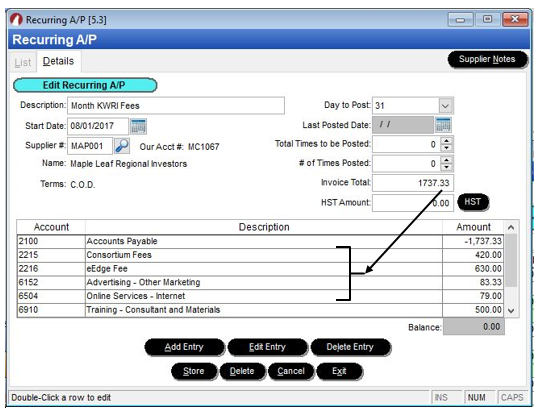Click the HST button
This screenshot has width=538, height=416.
pyautogui.click(x=473, y=202)
